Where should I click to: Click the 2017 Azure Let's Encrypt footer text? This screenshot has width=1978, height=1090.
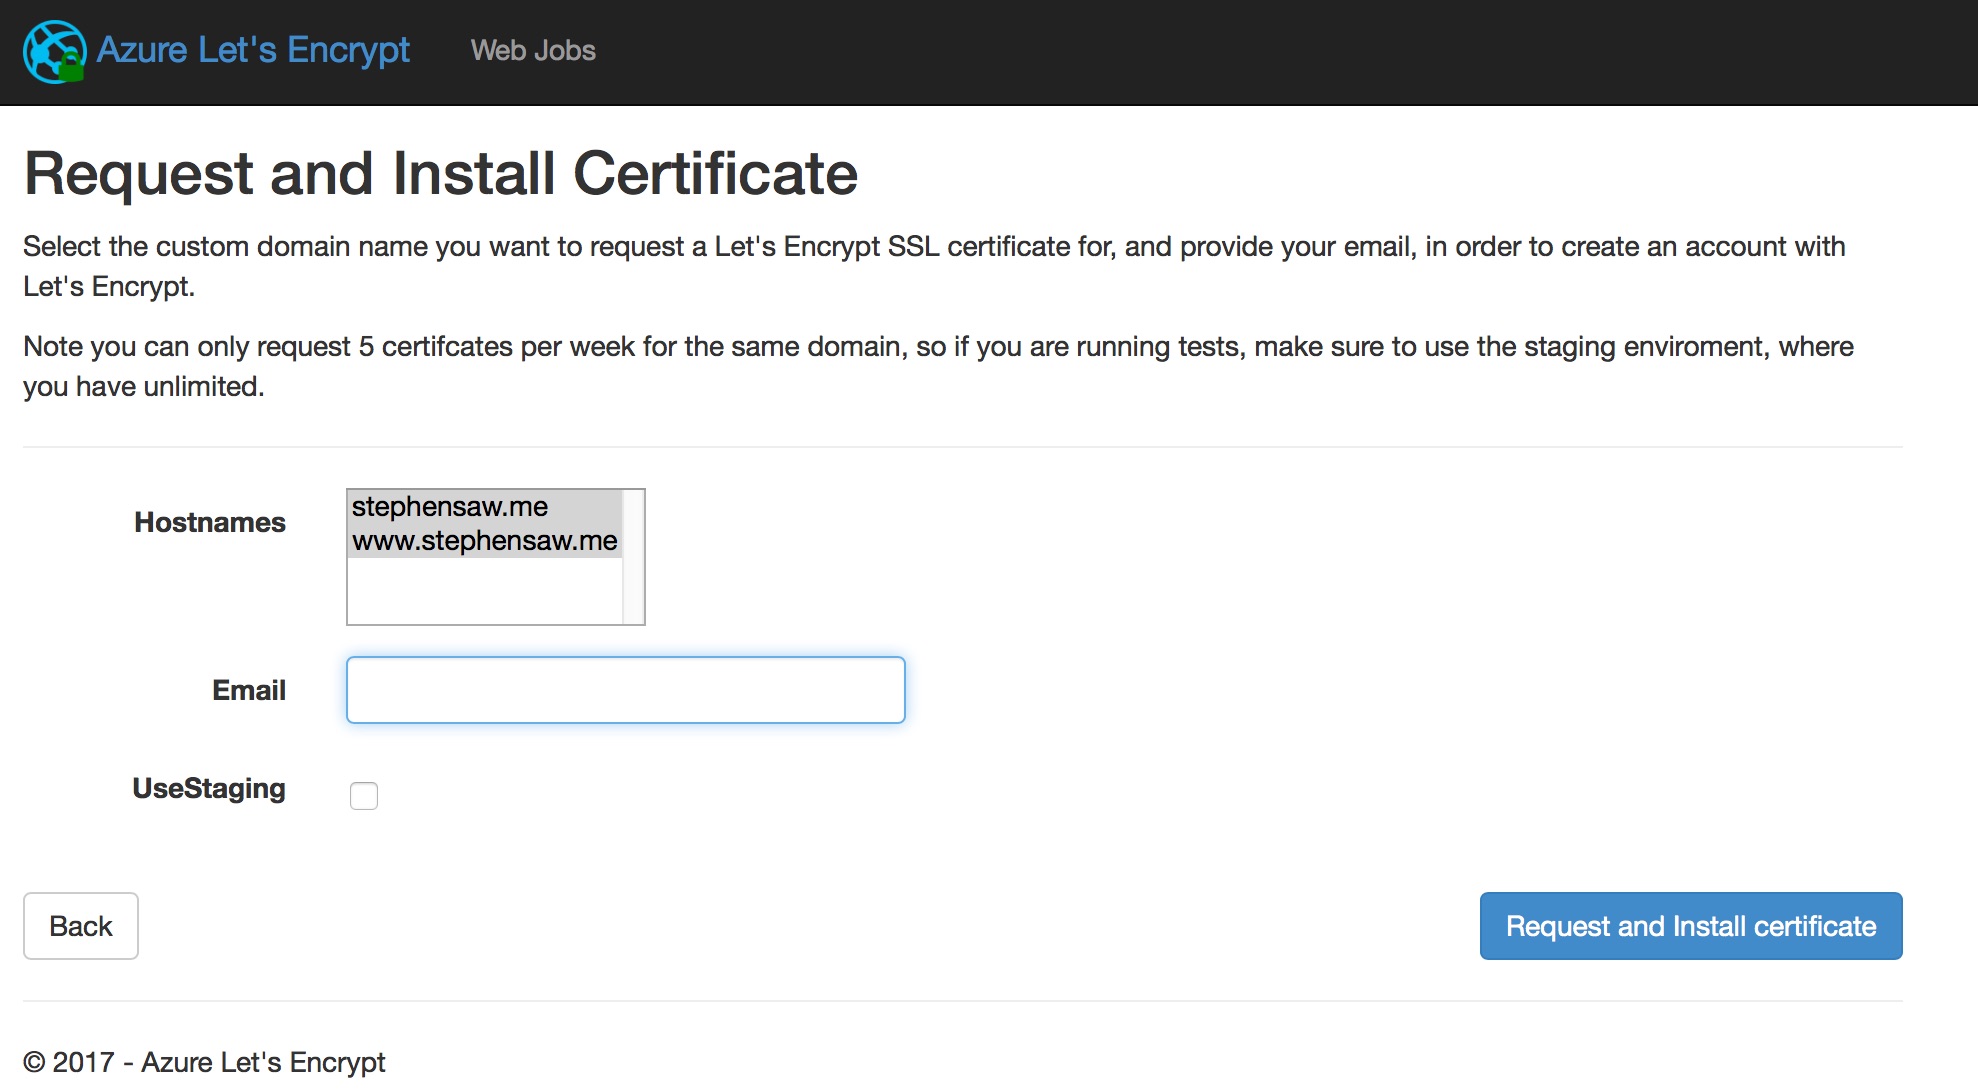205,1061
